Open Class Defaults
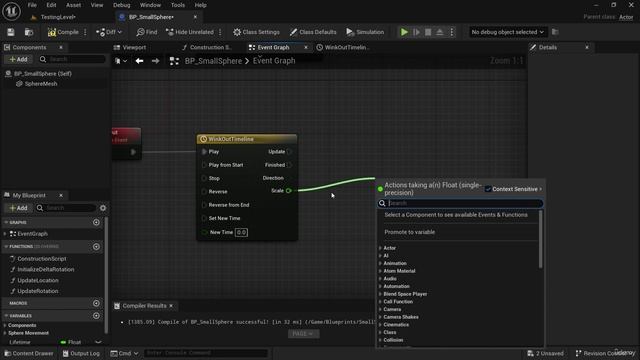The image size is (640, 360). coord(313,32)
